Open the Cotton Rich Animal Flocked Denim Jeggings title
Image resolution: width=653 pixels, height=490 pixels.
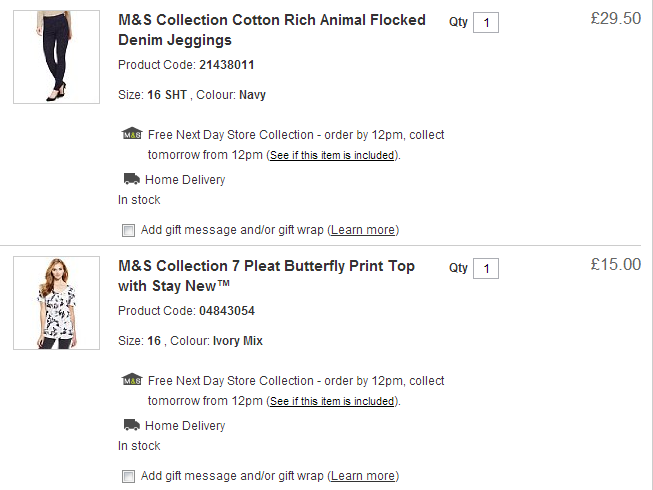click(271, 30)
